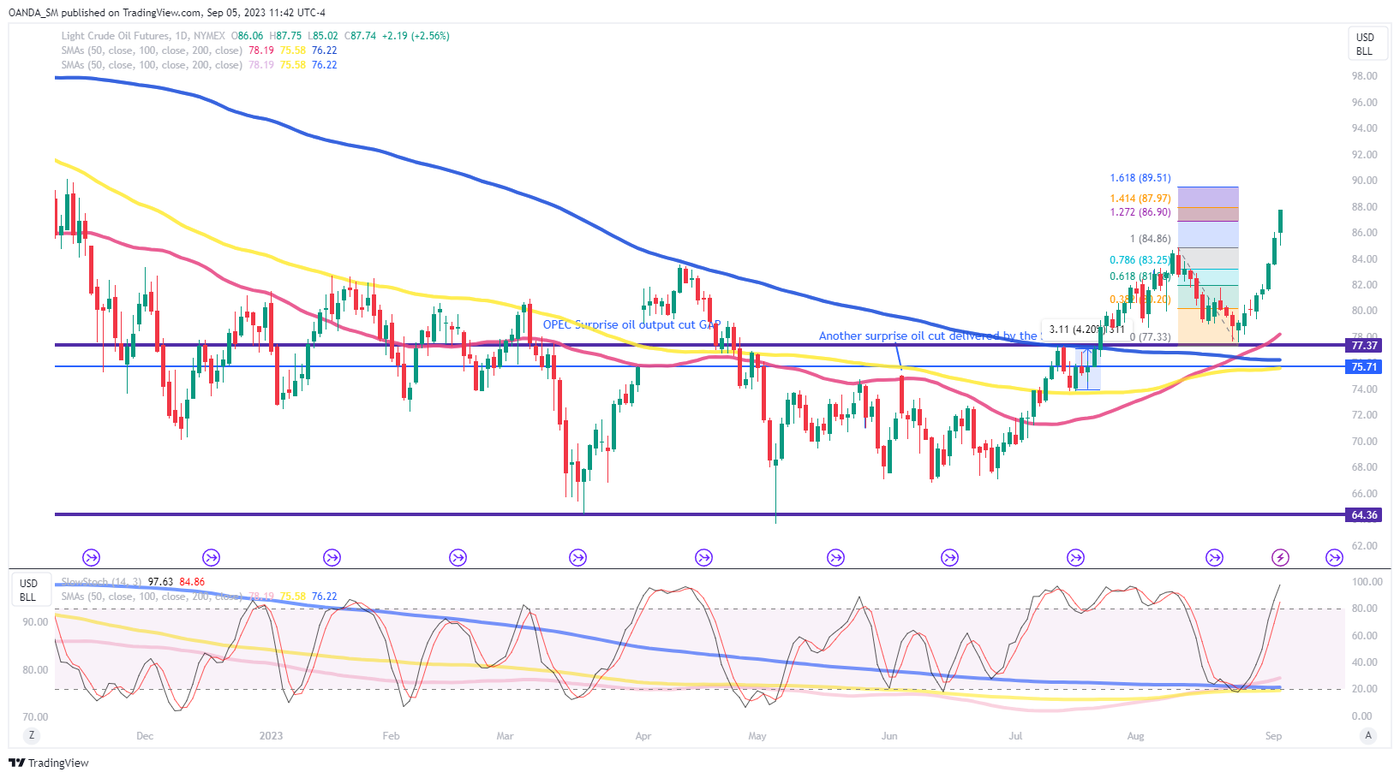This screenshot has height=778, width=1400.
Task: Click the 77.37 price level label
Action: pyautogui.click(x=1365, y=345)
